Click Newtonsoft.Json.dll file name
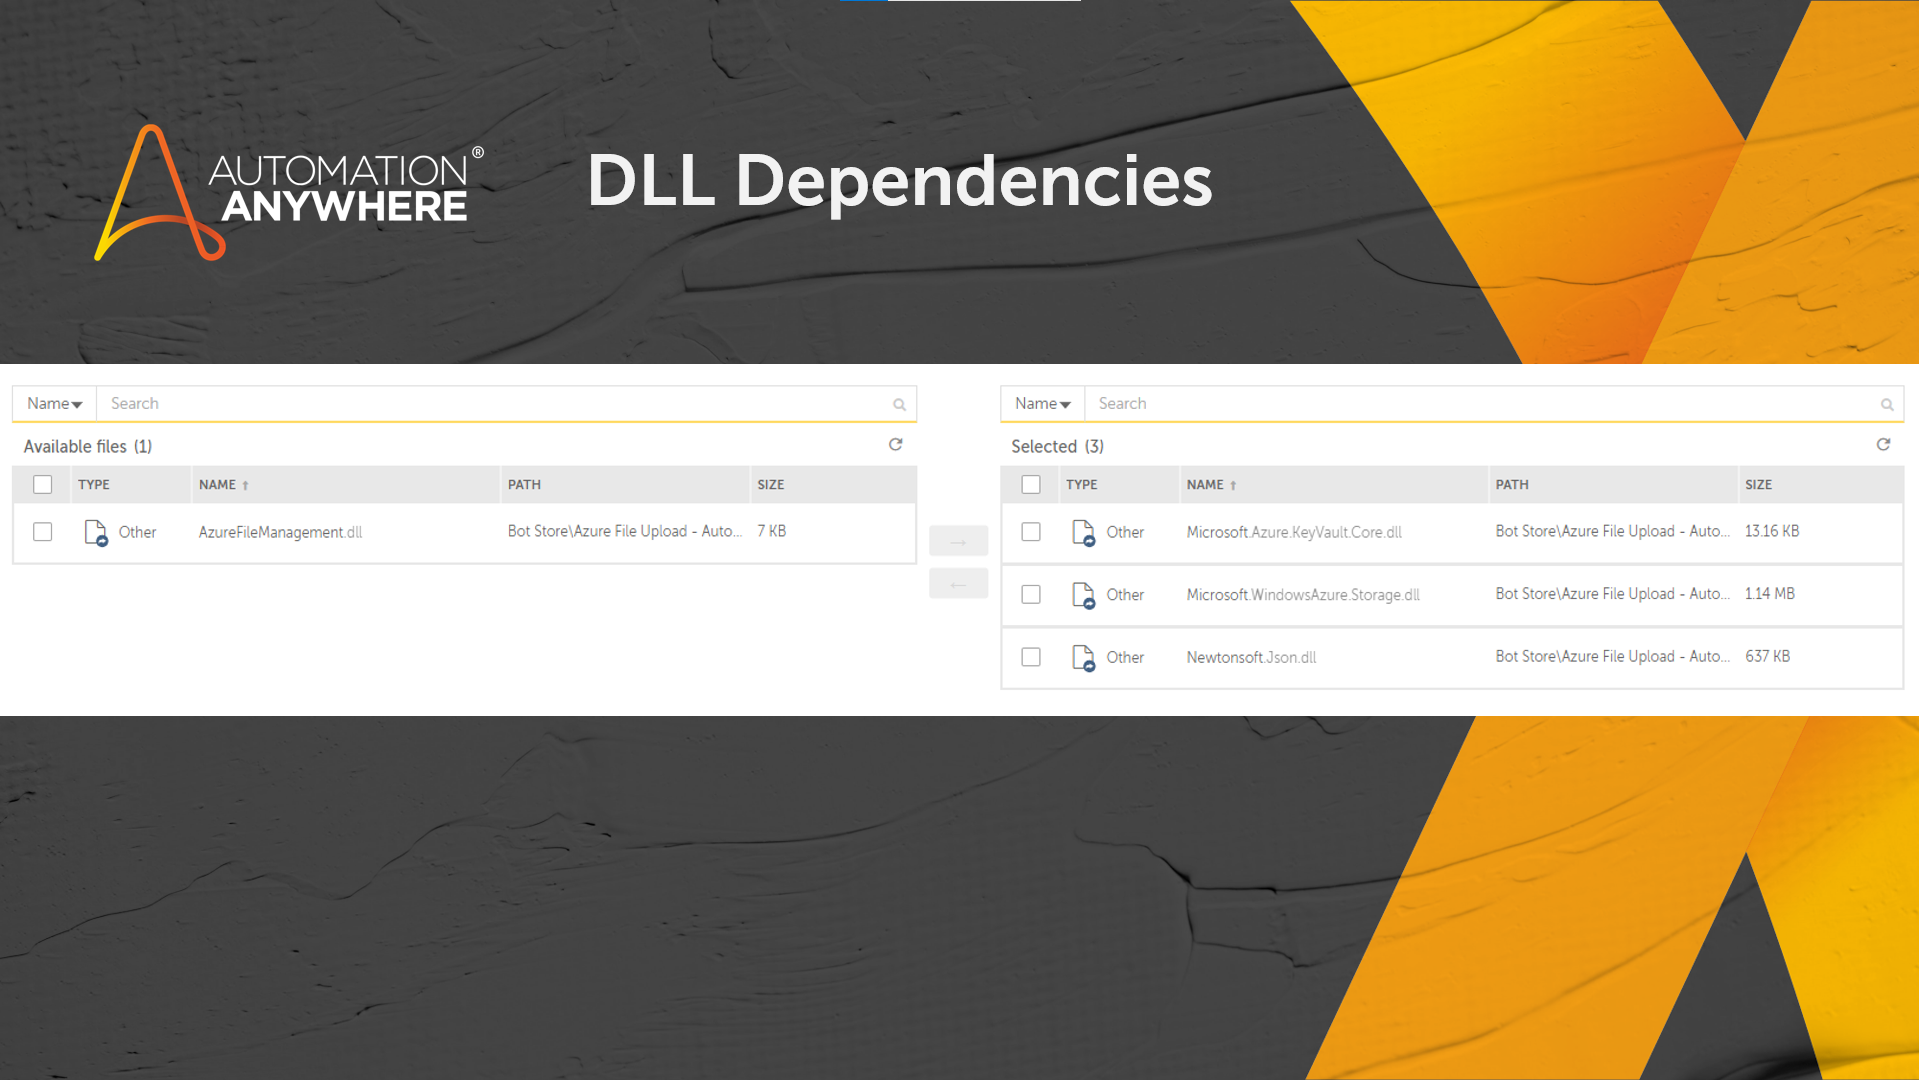 [x=1251, y=657]
